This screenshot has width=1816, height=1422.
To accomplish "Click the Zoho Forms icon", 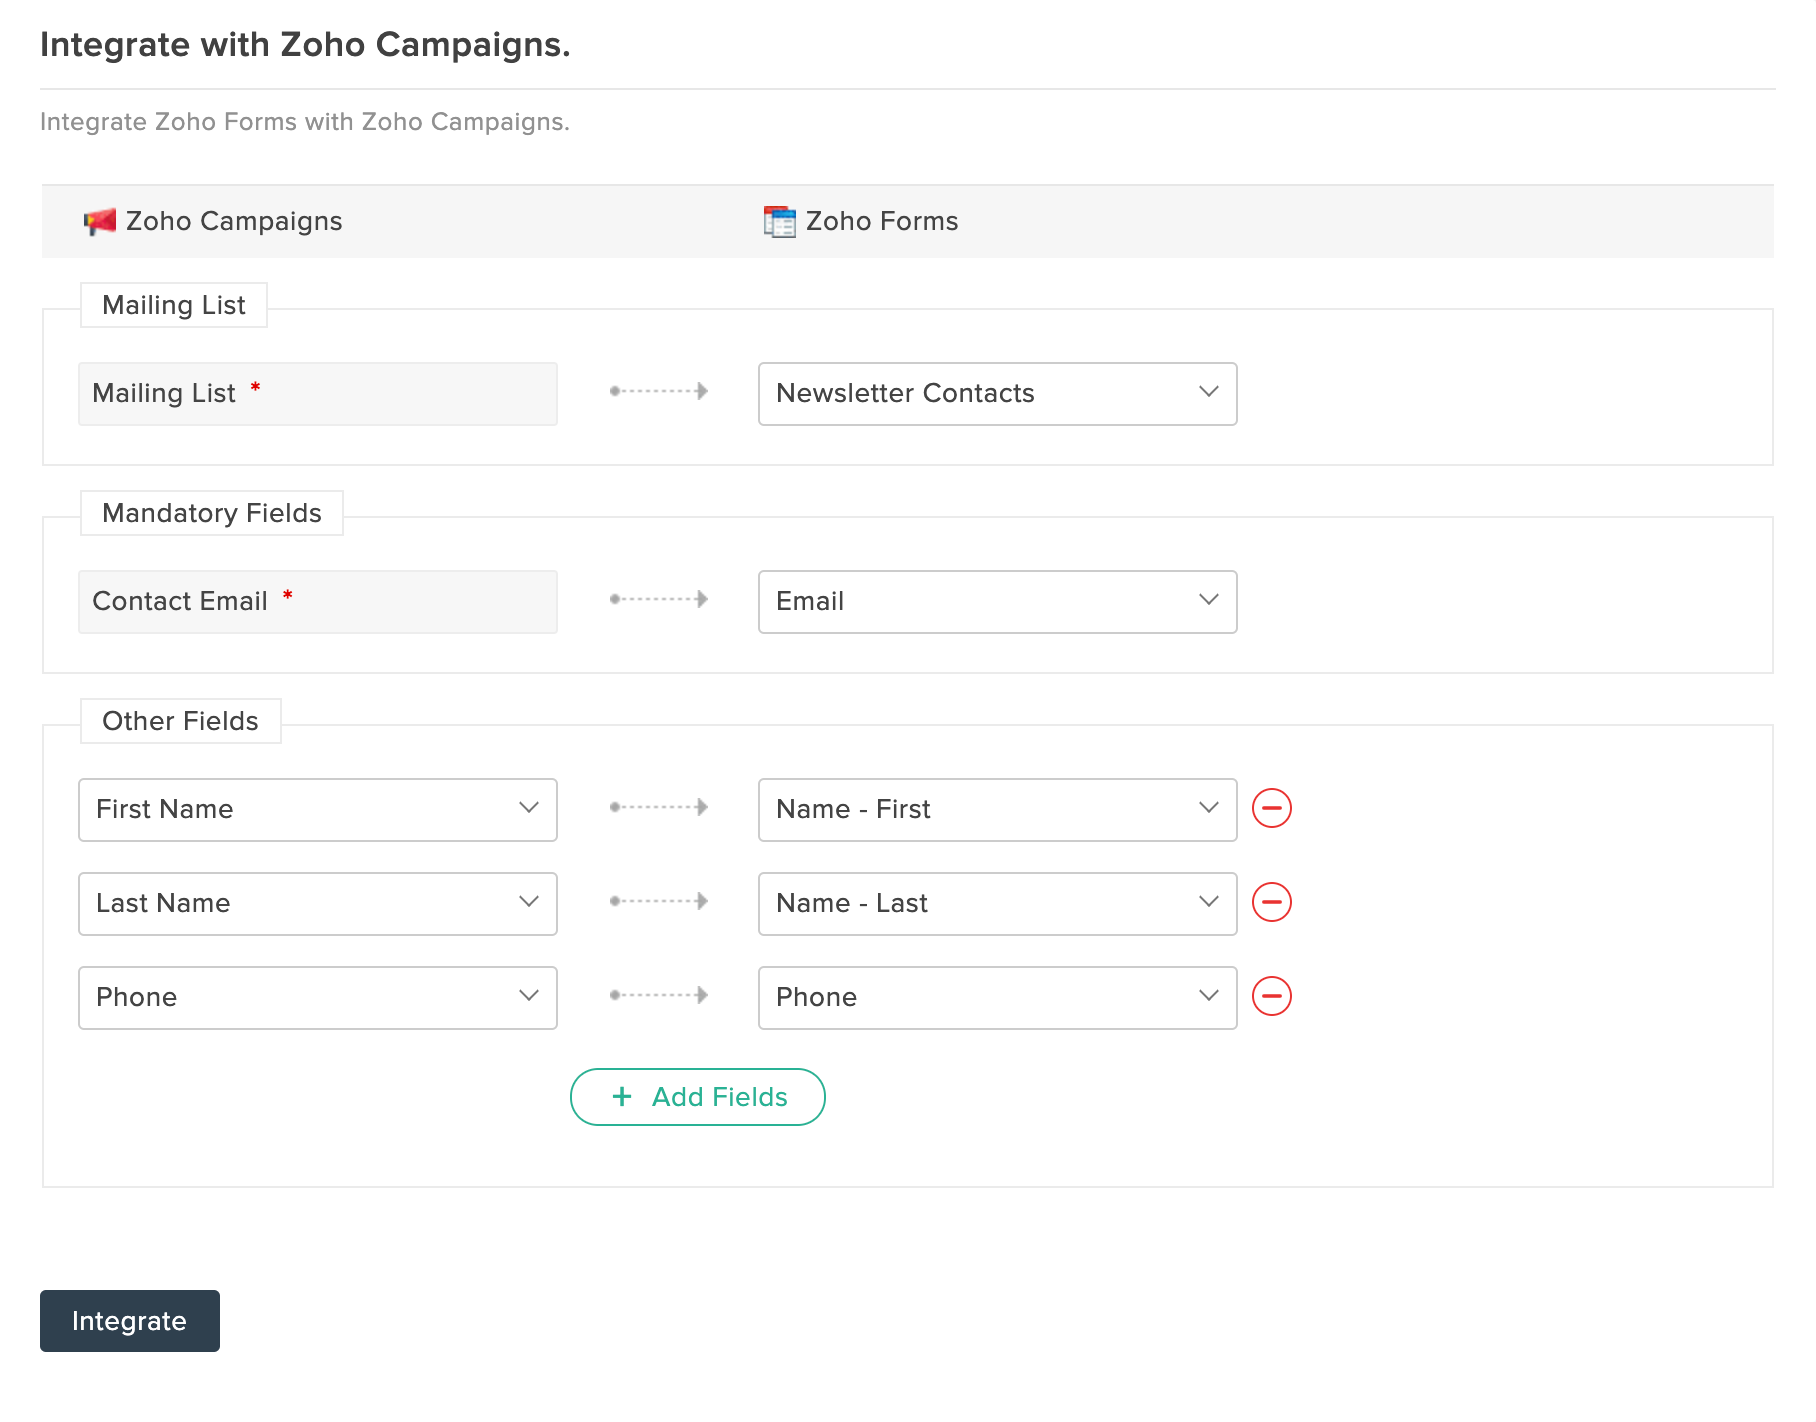I will [x=780, y=221].
